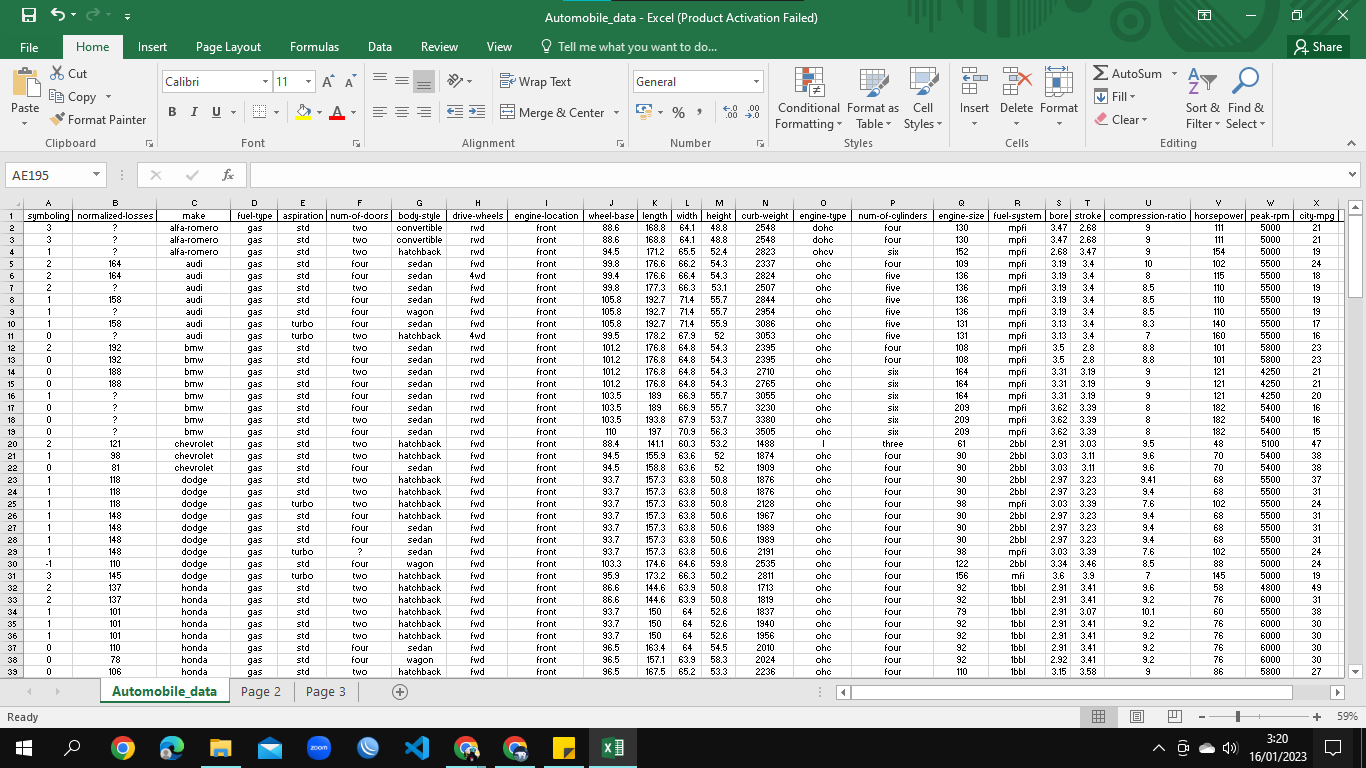Open the font size dropdown

[310, 81]
